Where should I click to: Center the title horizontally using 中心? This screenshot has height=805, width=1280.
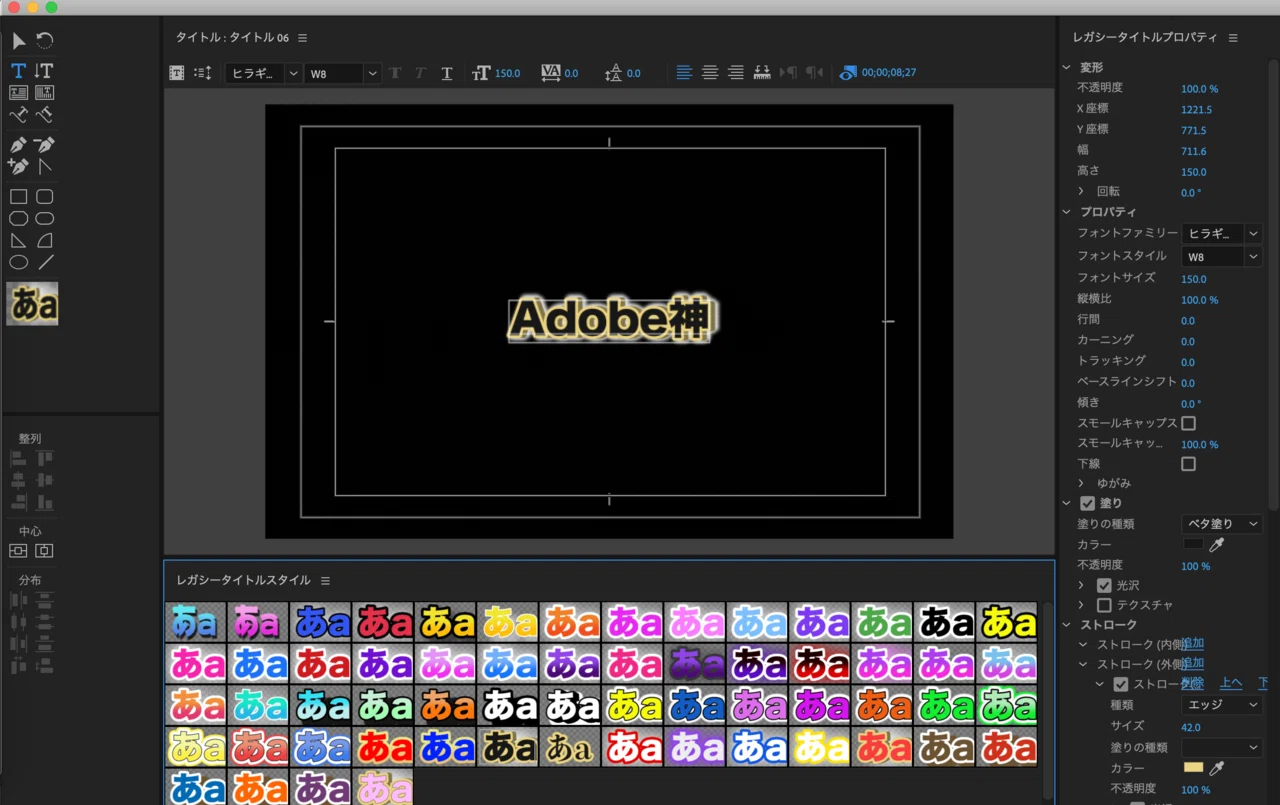click(x=44, y=551)
